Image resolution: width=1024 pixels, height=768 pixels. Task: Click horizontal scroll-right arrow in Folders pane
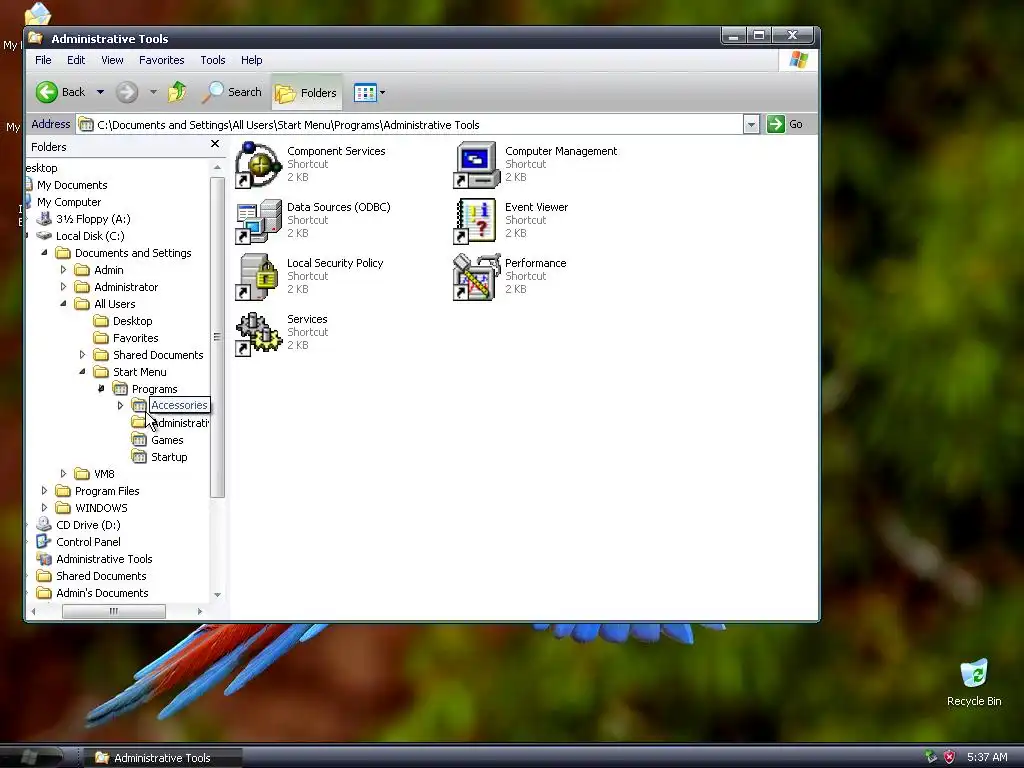pos(200,611)
